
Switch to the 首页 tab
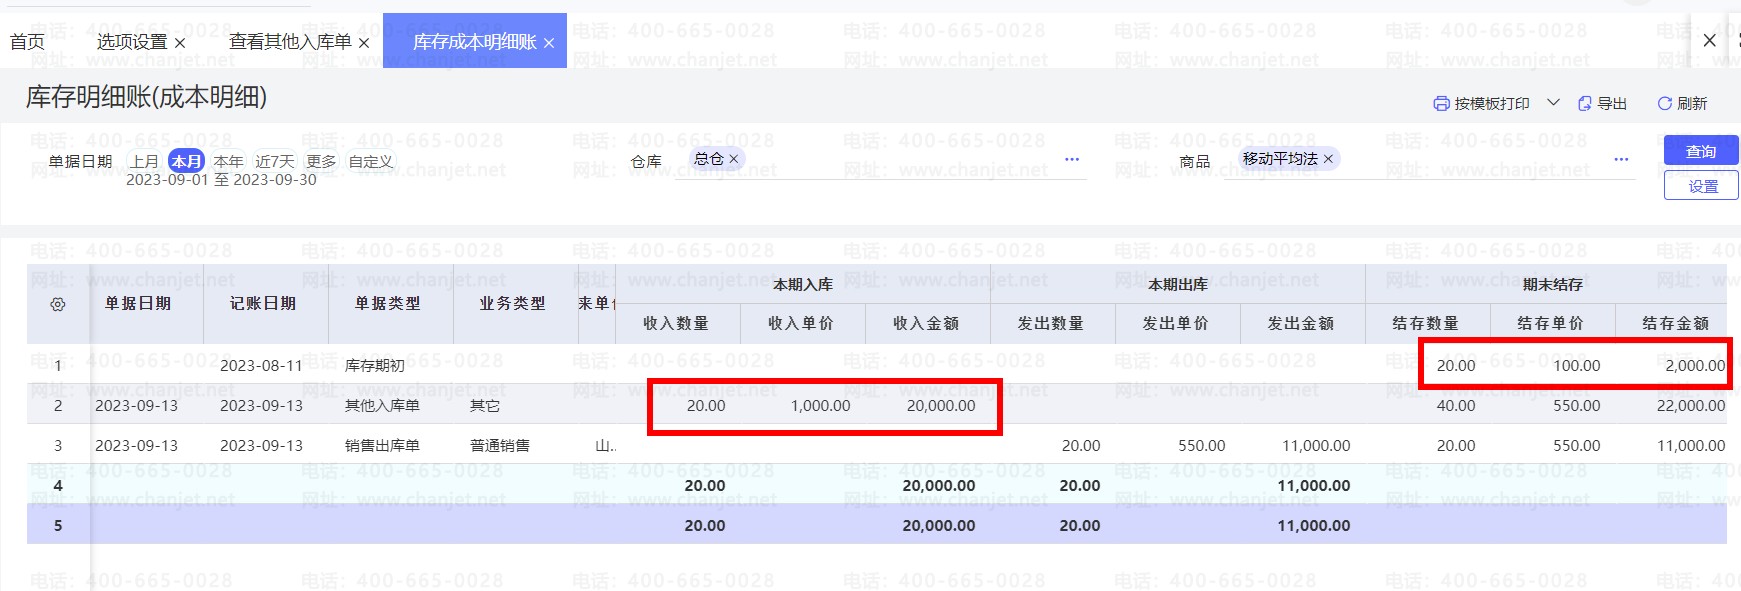[27, 41]
